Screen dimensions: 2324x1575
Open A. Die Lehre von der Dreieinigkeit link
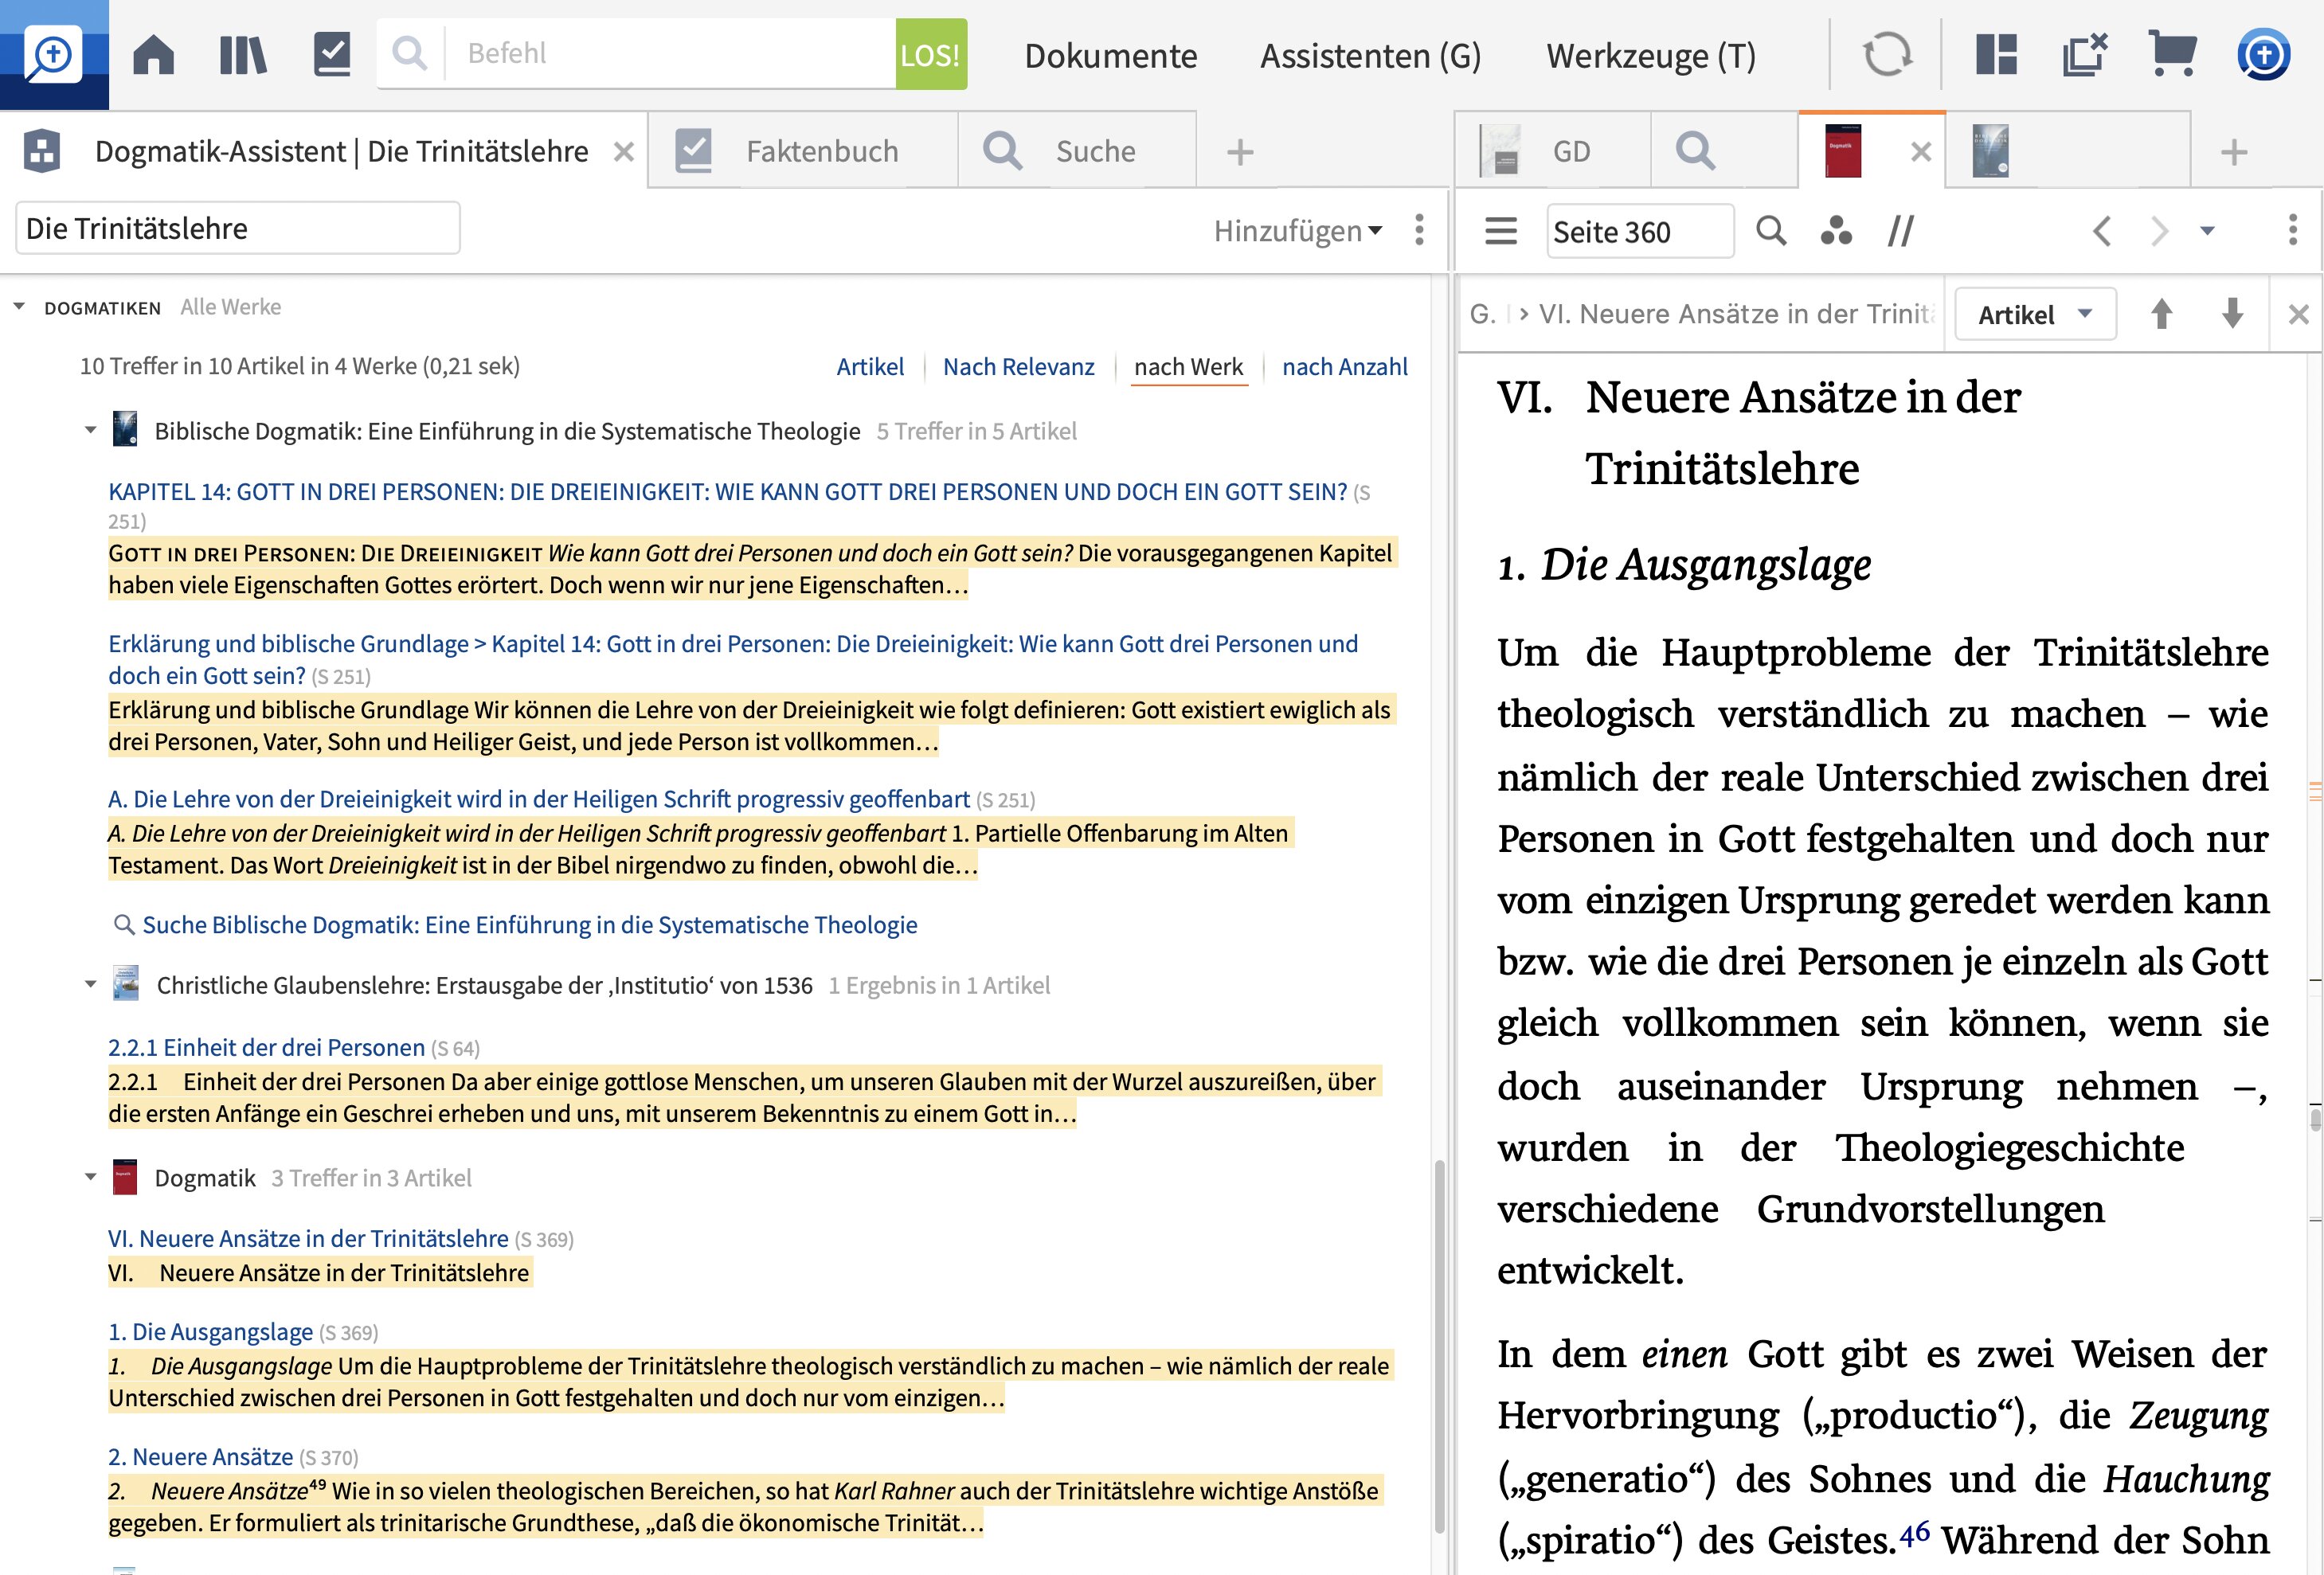(x=538, y=799)
